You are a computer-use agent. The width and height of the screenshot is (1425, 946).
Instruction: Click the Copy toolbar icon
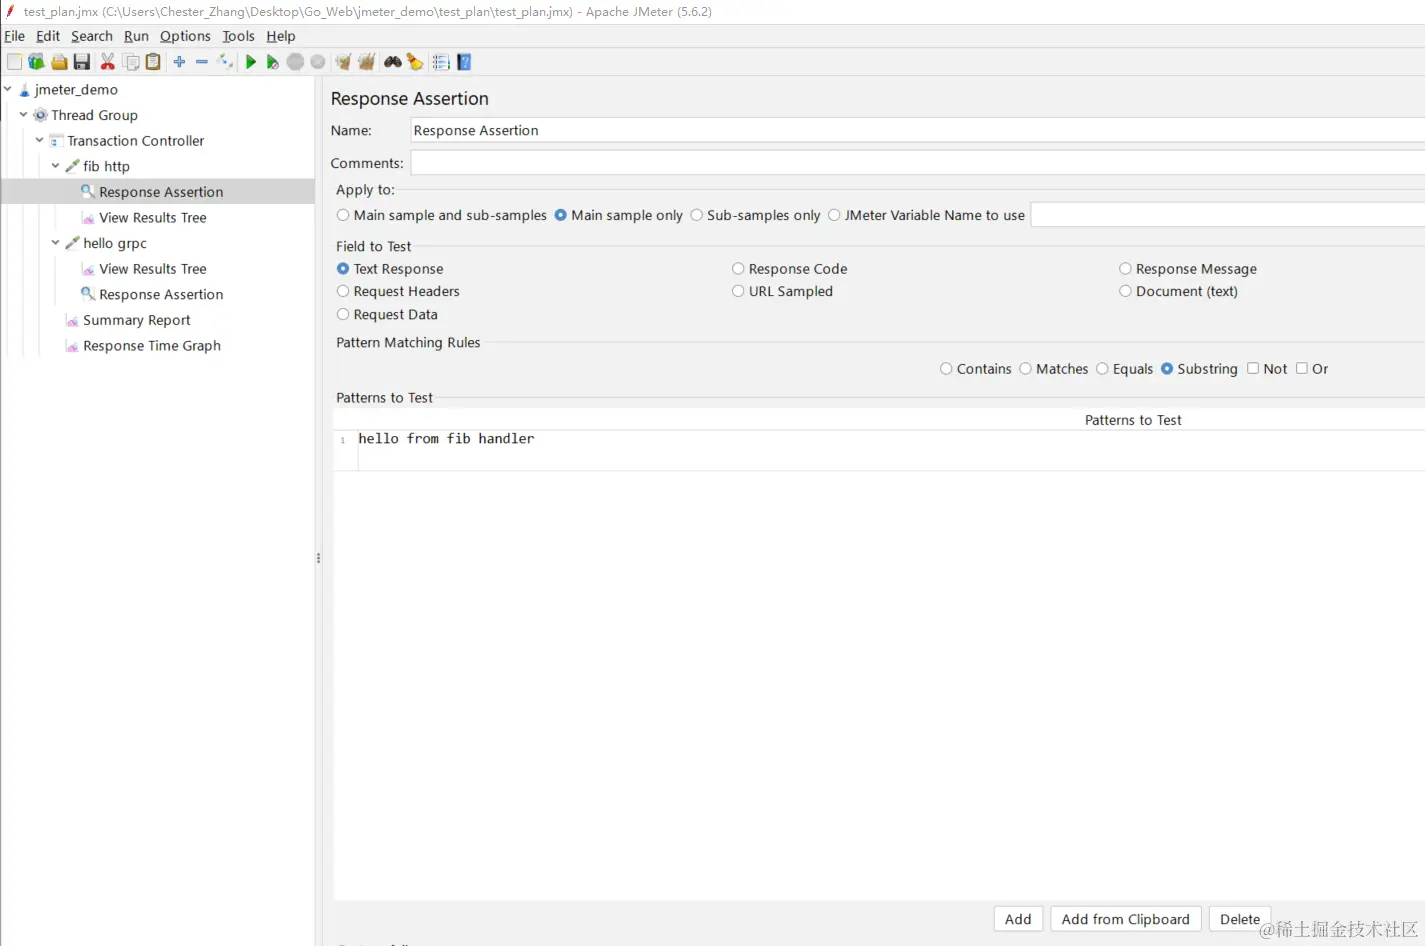coord(131,62)
